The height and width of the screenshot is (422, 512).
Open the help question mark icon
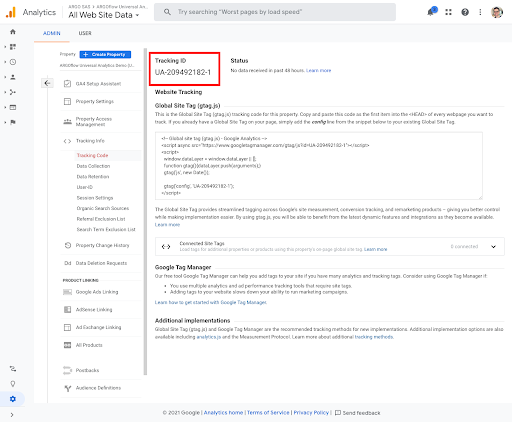[465, 12]
